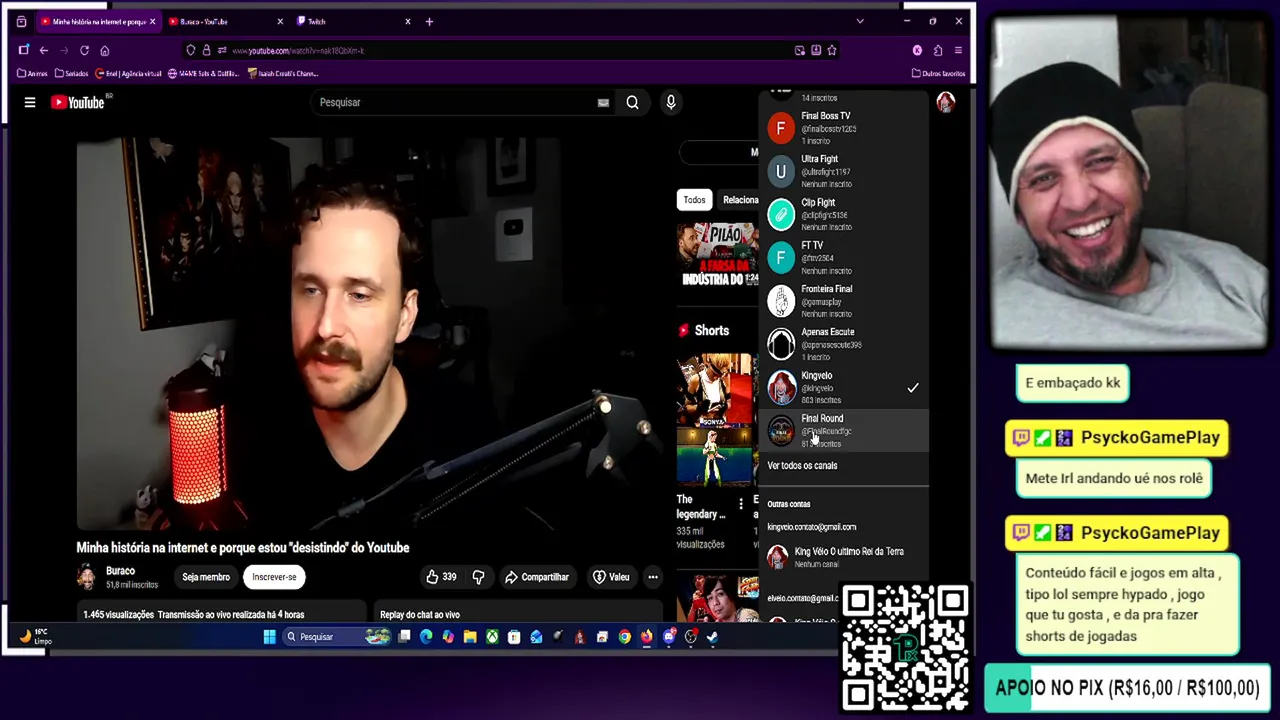Expand the Outros favoritos bookmarks folder

pos(938,73)
